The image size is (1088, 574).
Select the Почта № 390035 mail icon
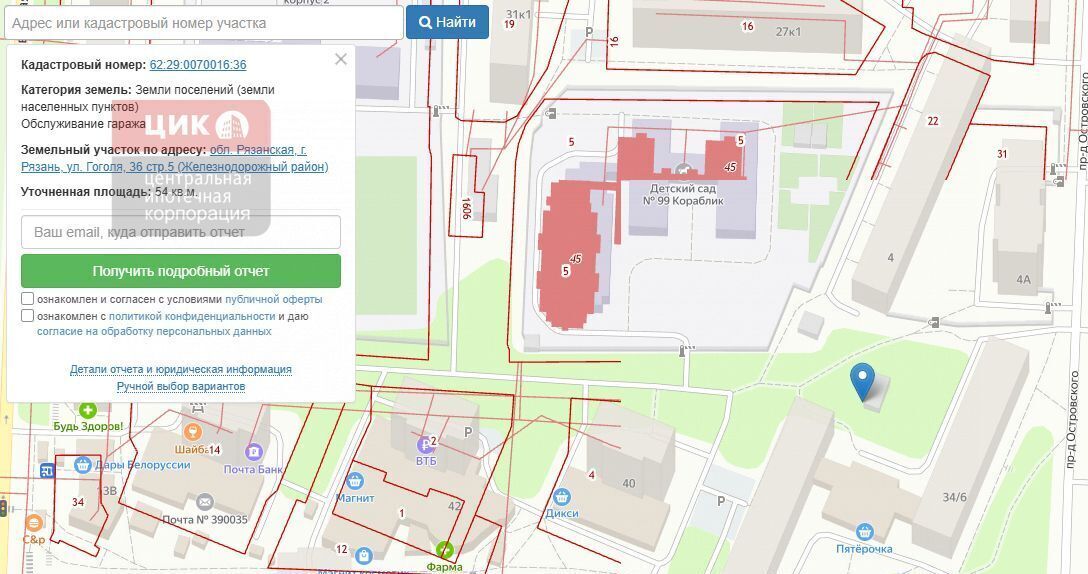point(204,502)
